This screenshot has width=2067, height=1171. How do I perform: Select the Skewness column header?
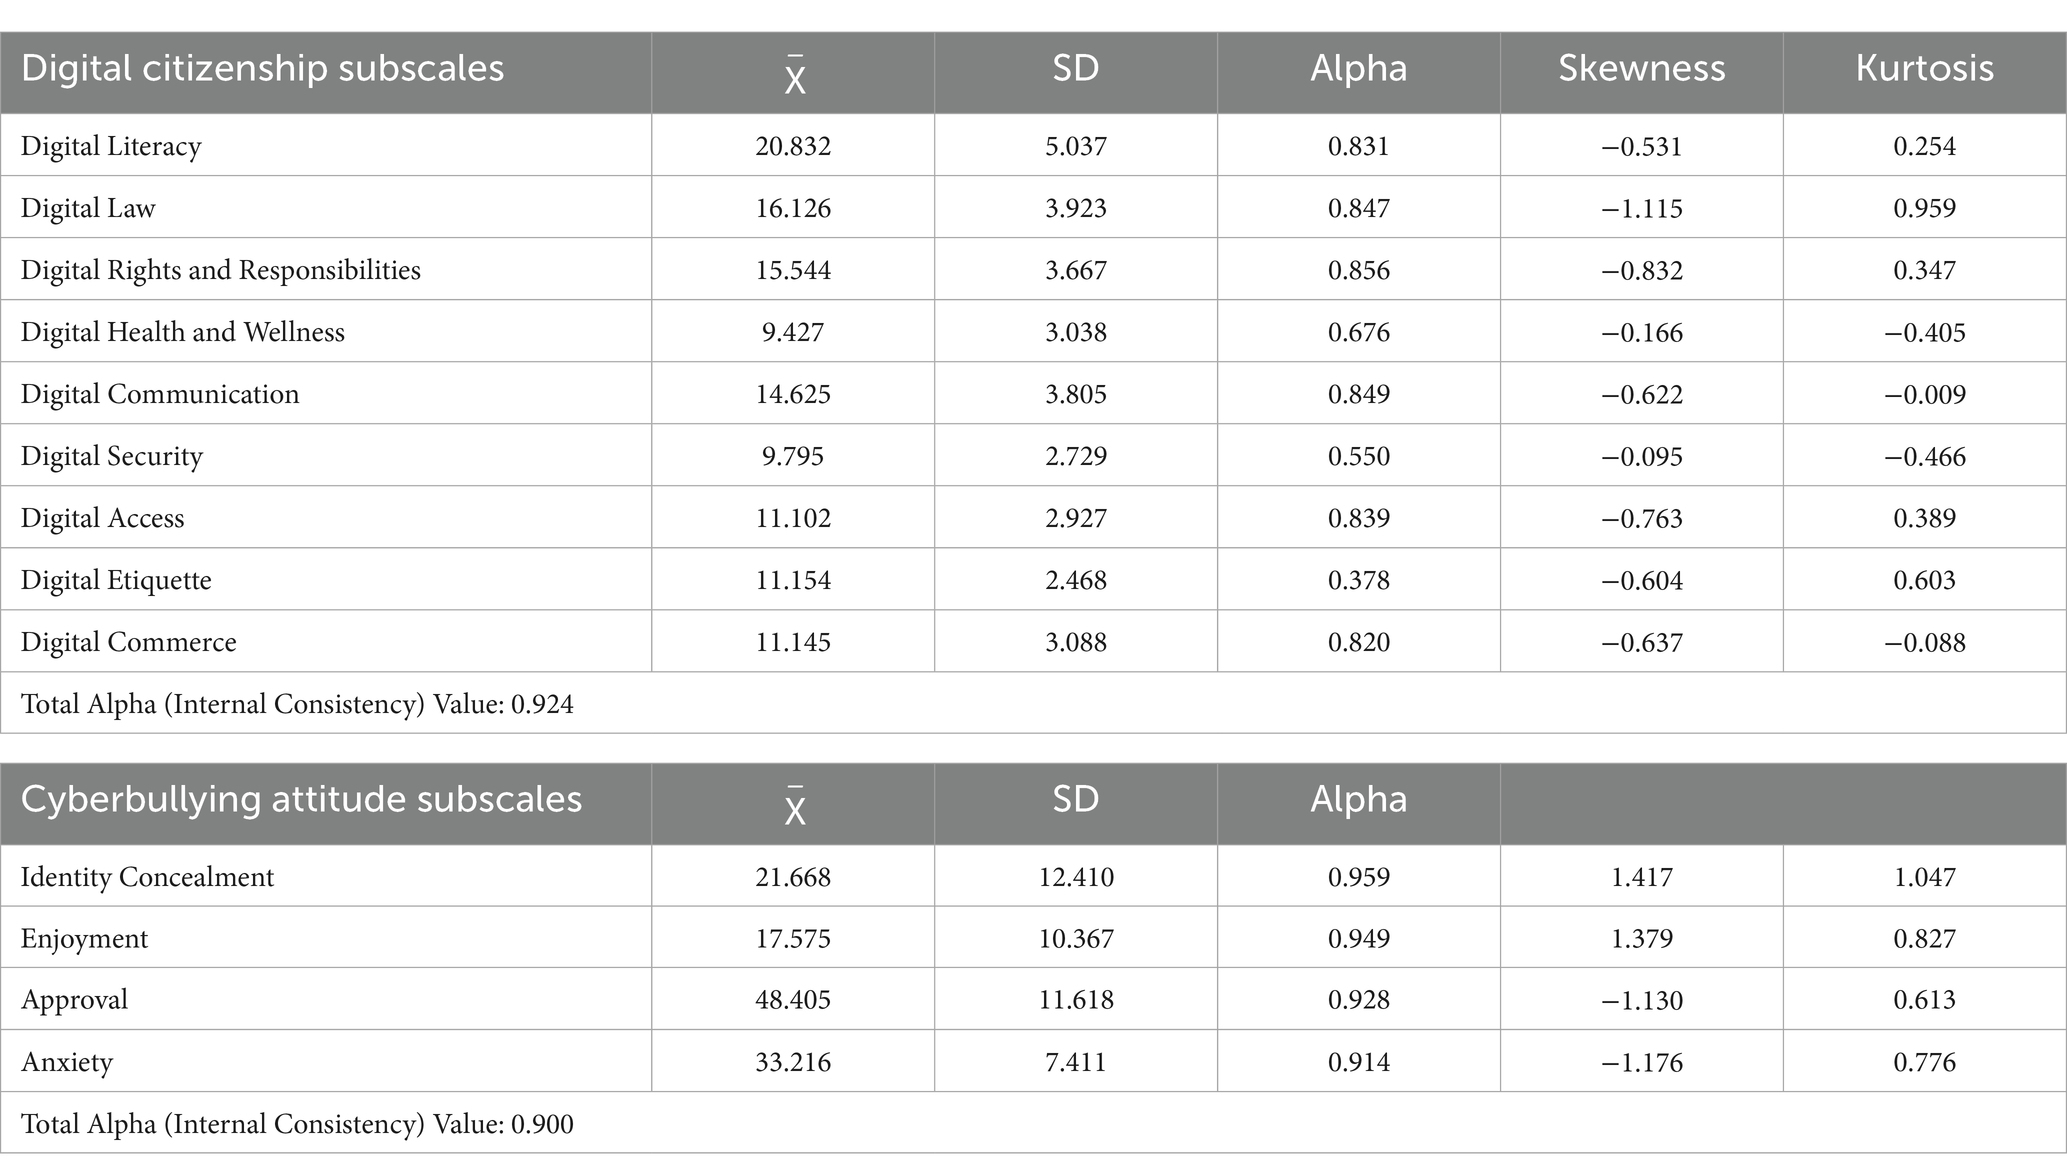click(1641, 68)
